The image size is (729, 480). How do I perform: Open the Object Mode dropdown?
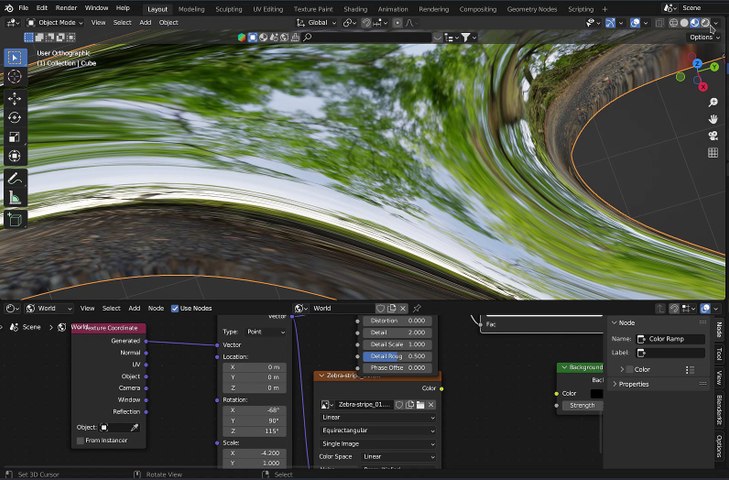tap(55, 22)
